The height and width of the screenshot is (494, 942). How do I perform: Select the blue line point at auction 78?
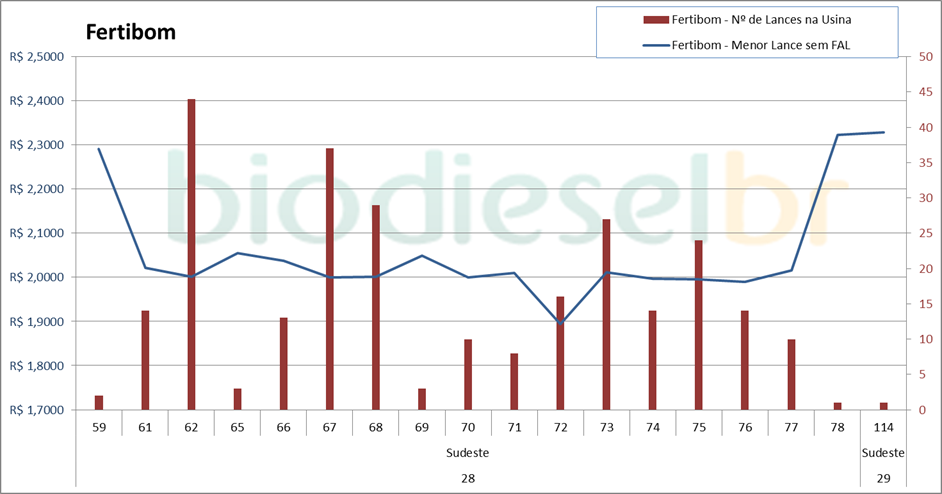837,135
